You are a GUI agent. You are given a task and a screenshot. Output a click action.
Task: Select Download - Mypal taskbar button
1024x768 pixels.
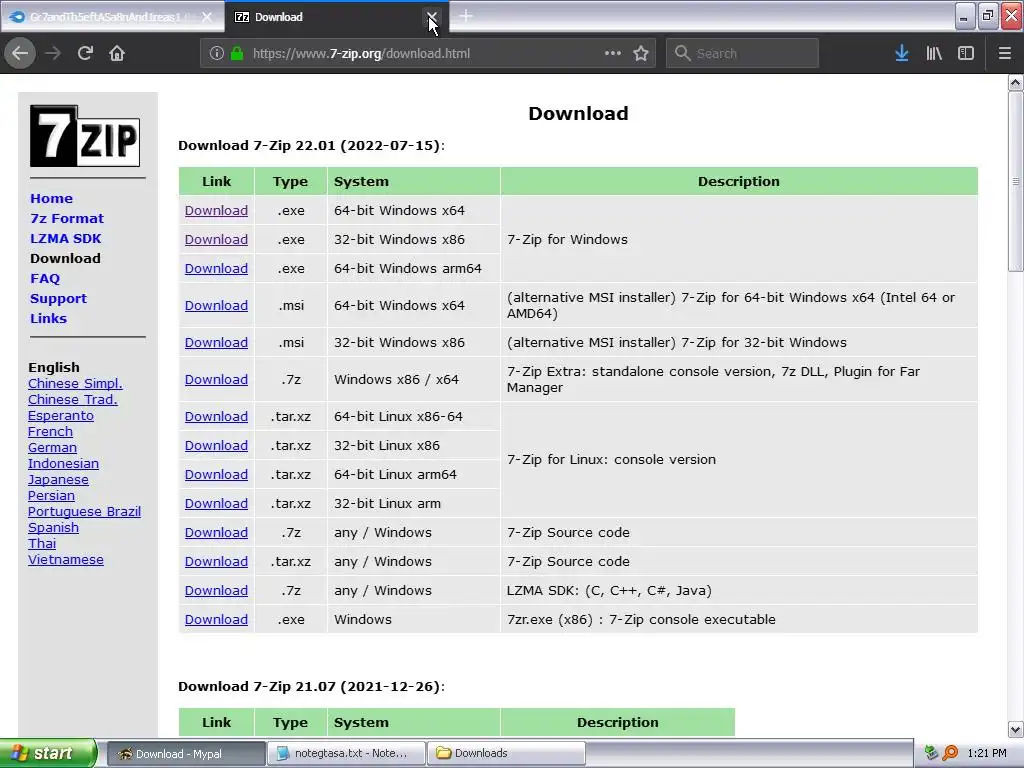186,753
